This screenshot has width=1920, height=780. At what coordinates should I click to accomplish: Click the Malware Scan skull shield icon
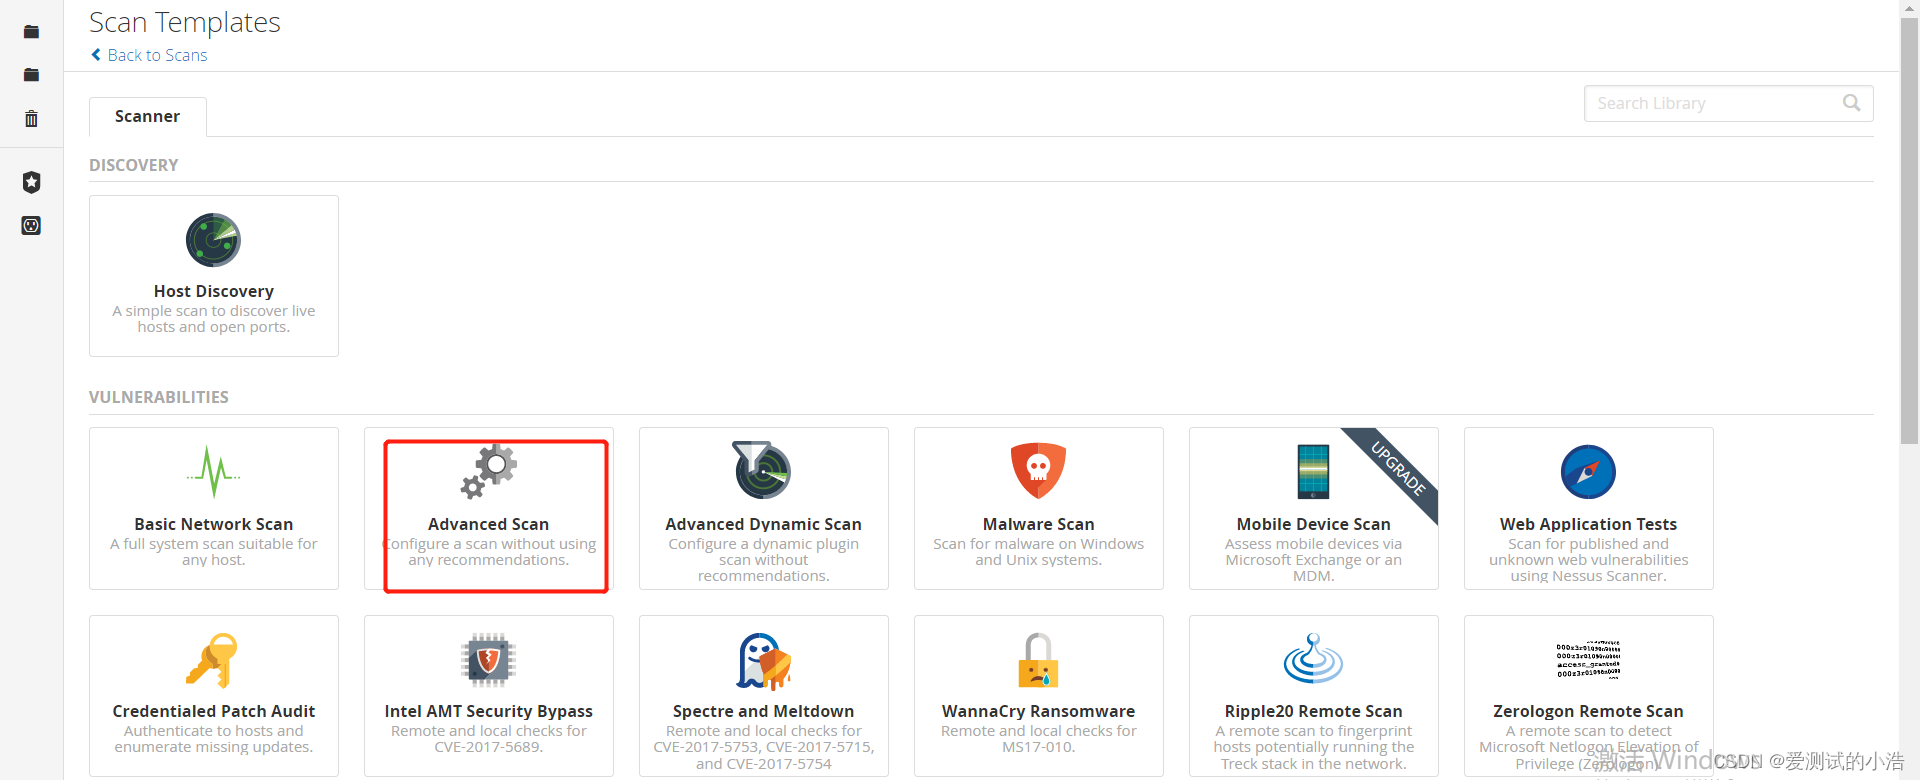tap(1038, 470)
